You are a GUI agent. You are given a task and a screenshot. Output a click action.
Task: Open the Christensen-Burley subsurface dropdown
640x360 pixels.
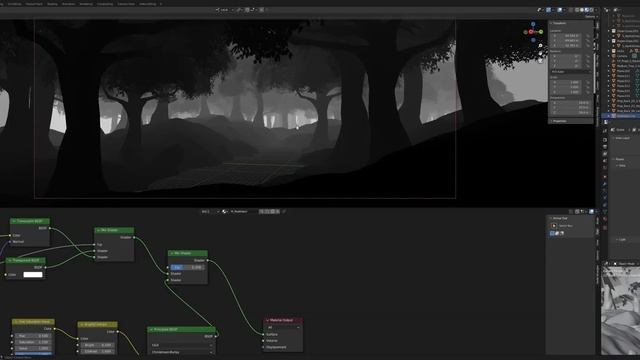[x=182, y=352]
